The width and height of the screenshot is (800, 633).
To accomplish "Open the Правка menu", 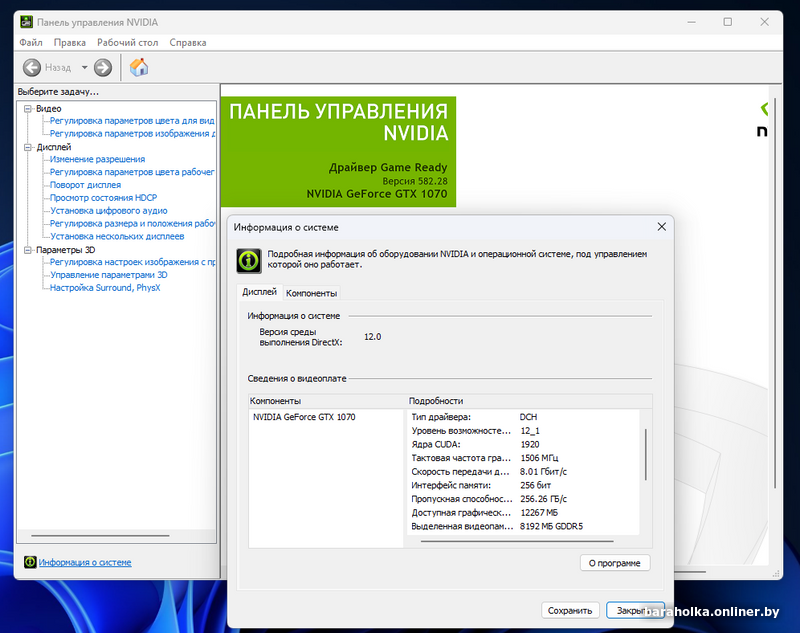I will pos(69,42).
